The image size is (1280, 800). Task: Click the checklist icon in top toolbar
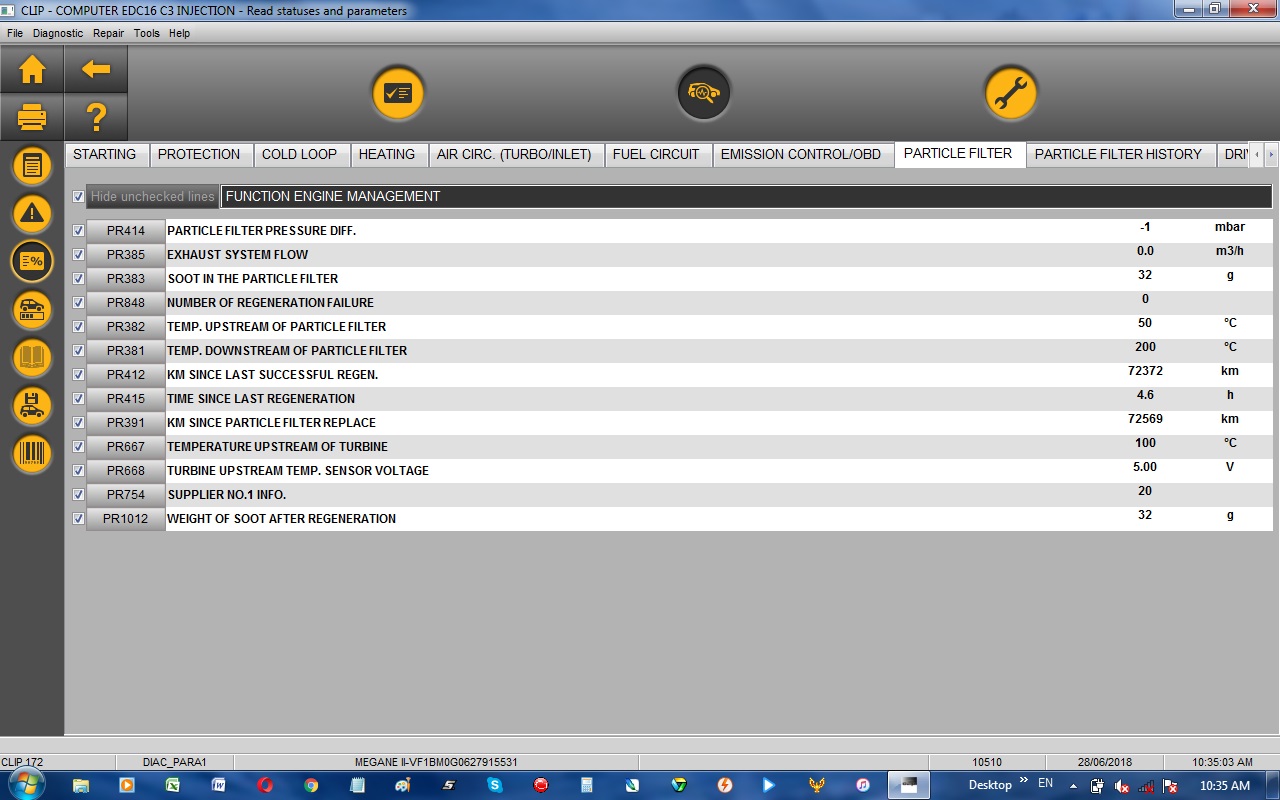click(x=398, y=93)
